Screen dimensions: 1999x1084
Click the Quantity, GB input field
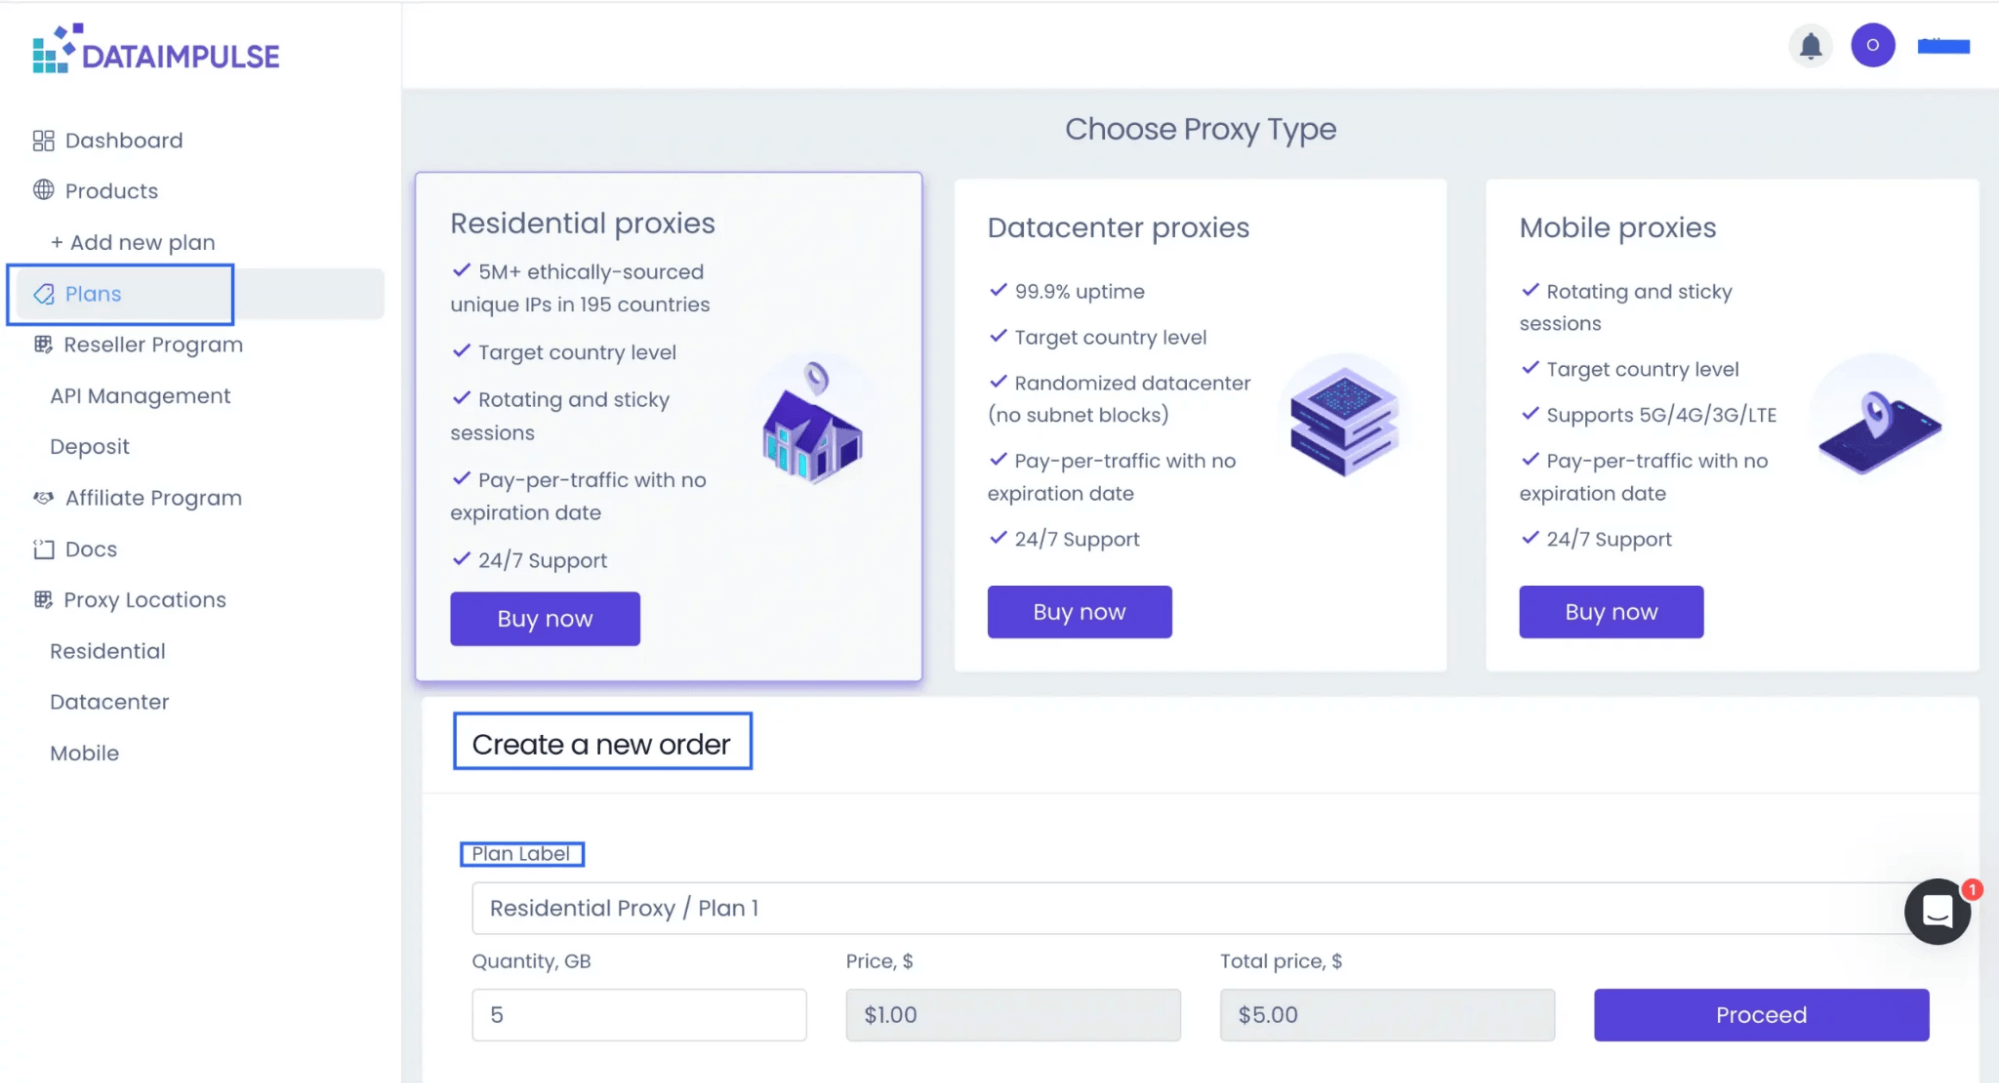click(x=639, y=1015)
